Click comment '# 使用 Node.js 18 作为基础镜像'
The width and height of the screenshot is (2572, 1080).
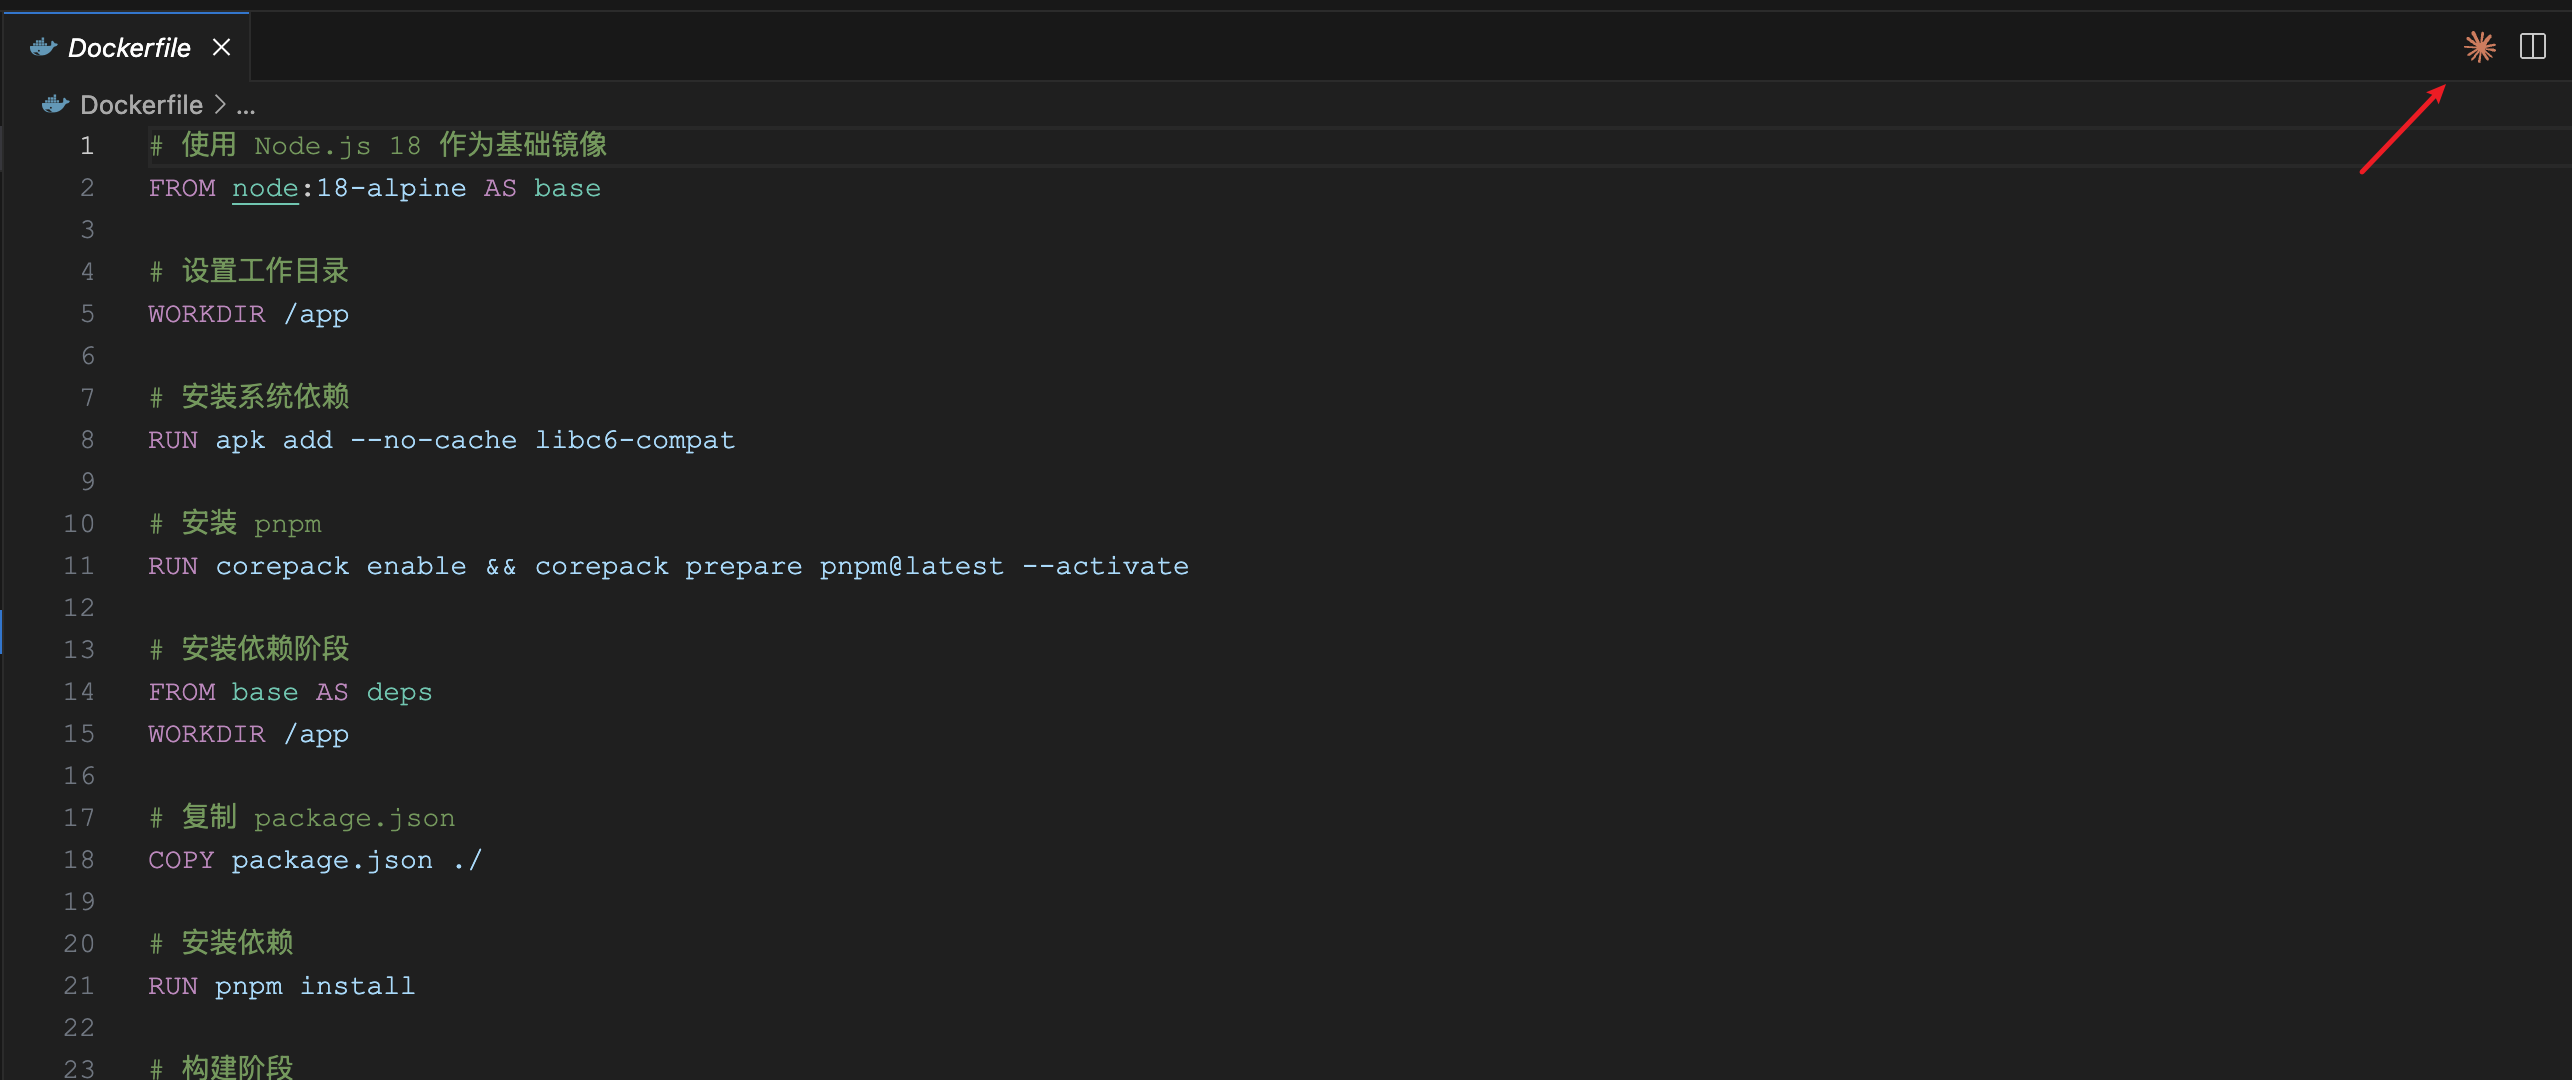378,146
